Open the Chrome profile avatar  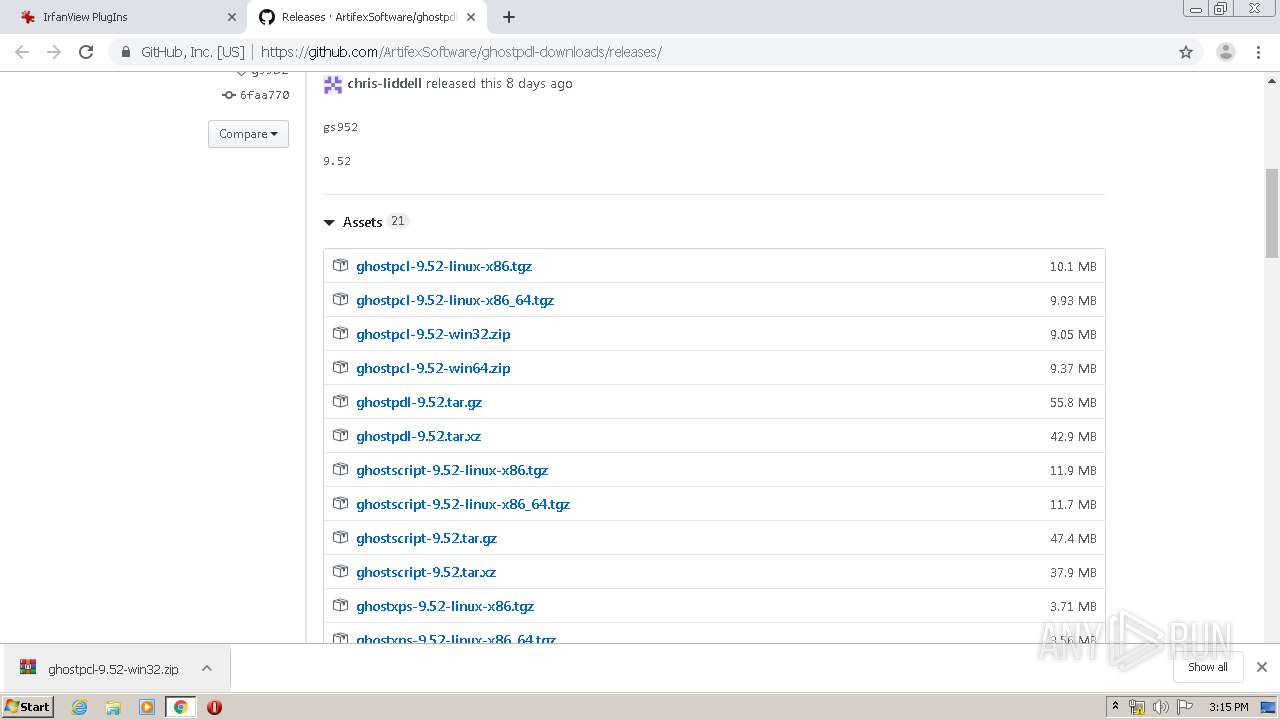[1226, 52]
